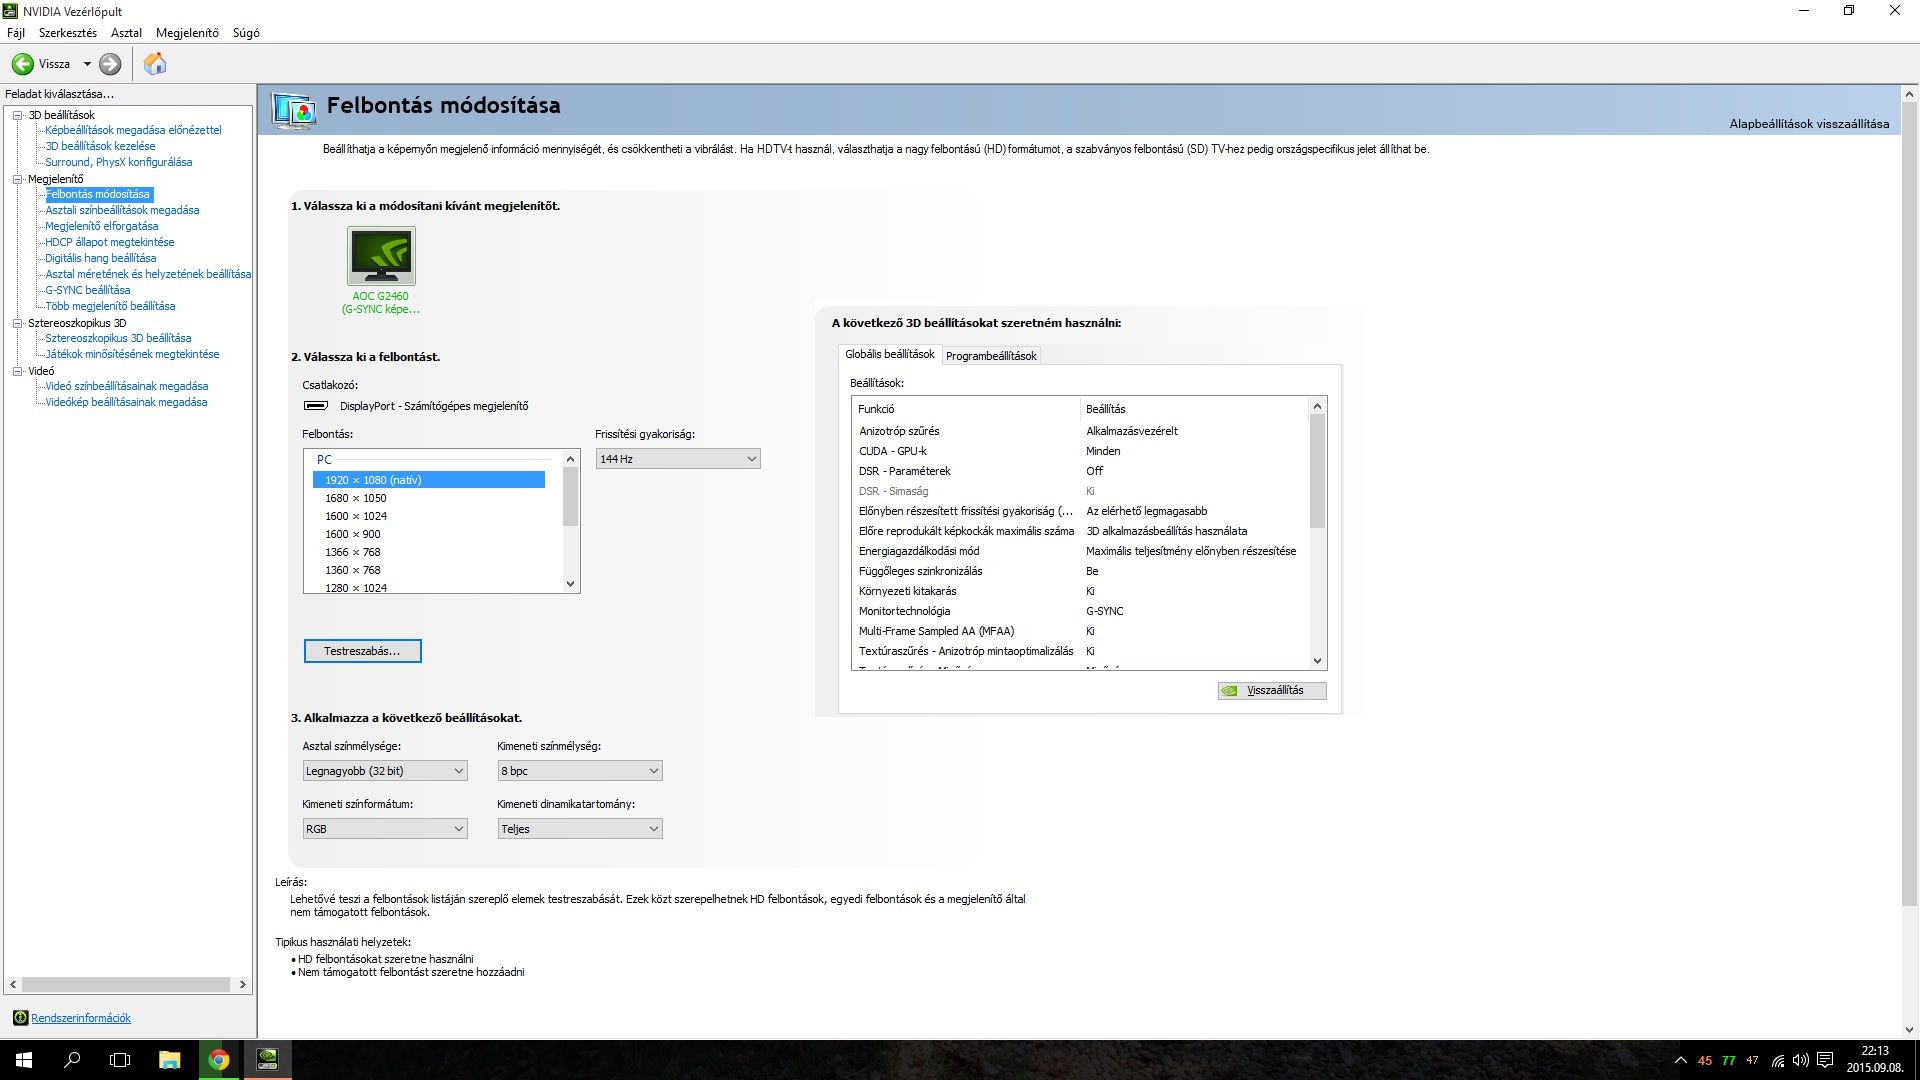This screenshot has width=1920, height=1080.
Task: Open Asztal színmélysége dropdown
Action: 385,771
